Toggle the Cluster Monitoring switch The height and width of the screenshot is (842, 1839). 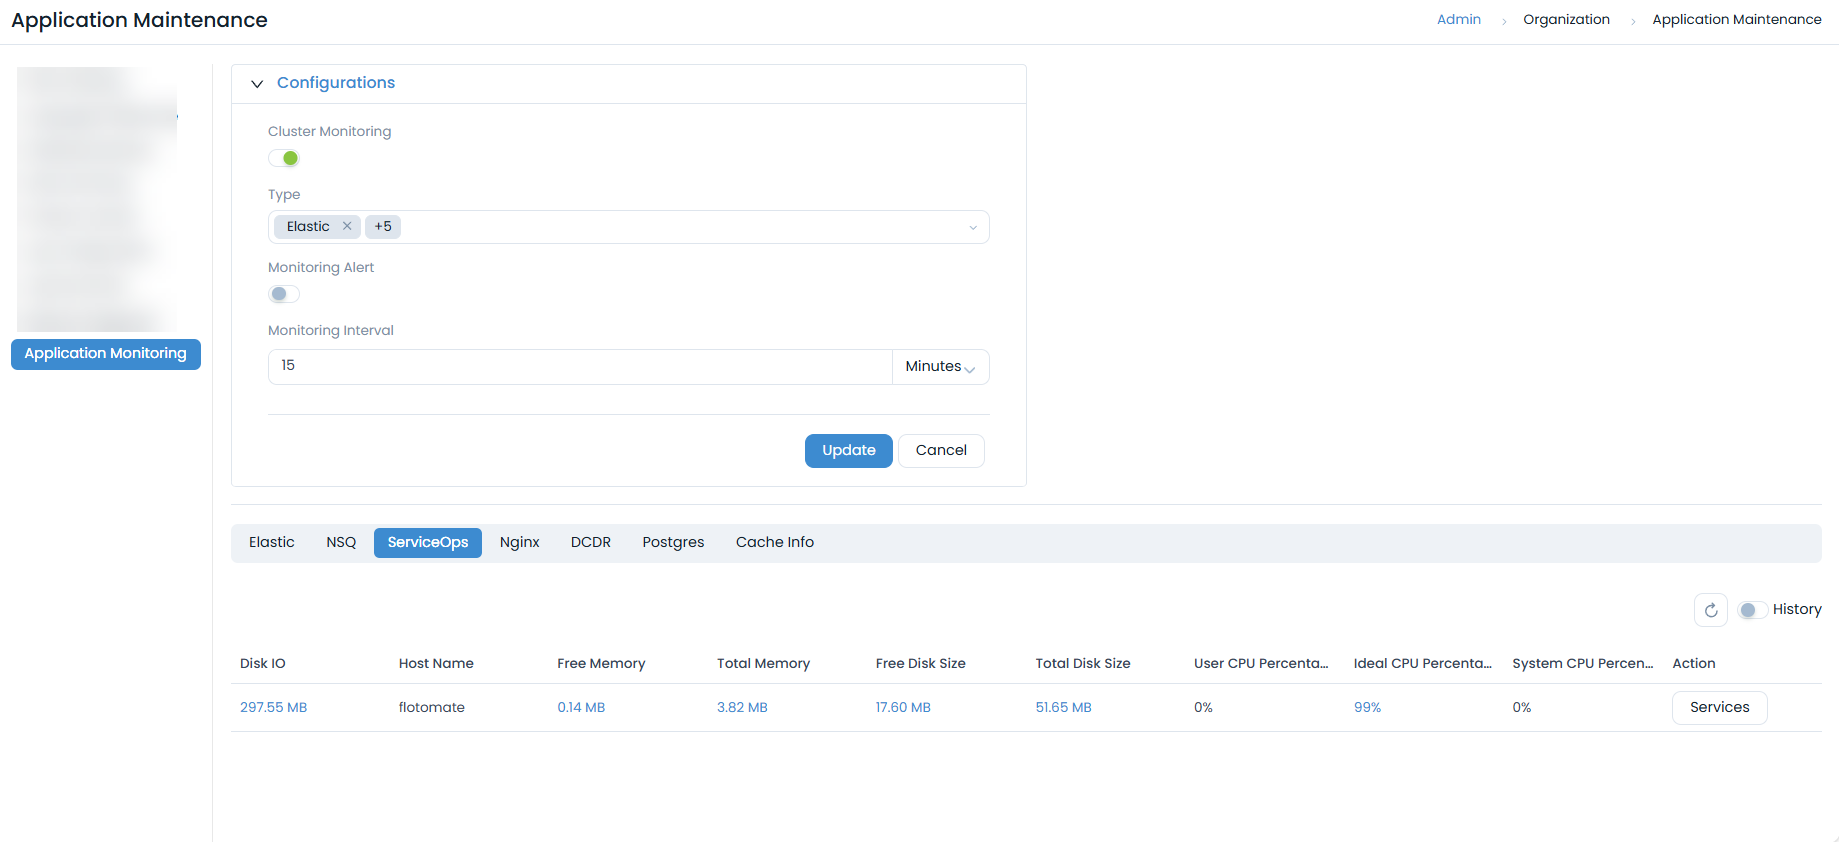pos(284,158)
